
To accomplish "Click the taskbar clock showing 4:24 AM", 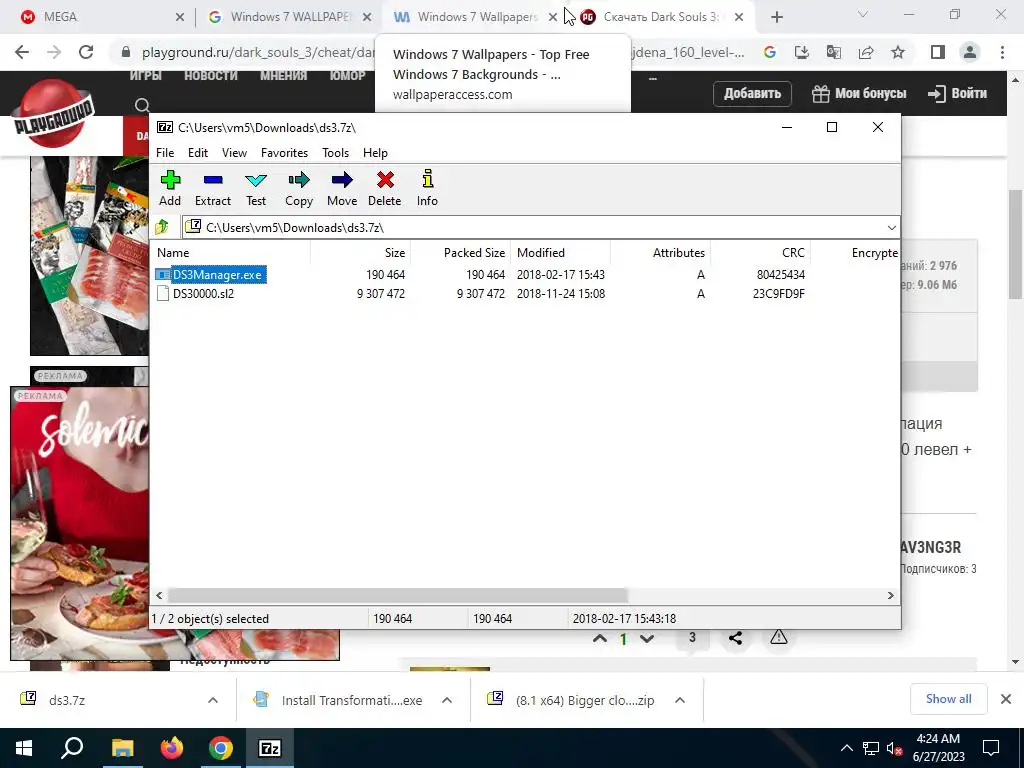I will tap(938, 748).
